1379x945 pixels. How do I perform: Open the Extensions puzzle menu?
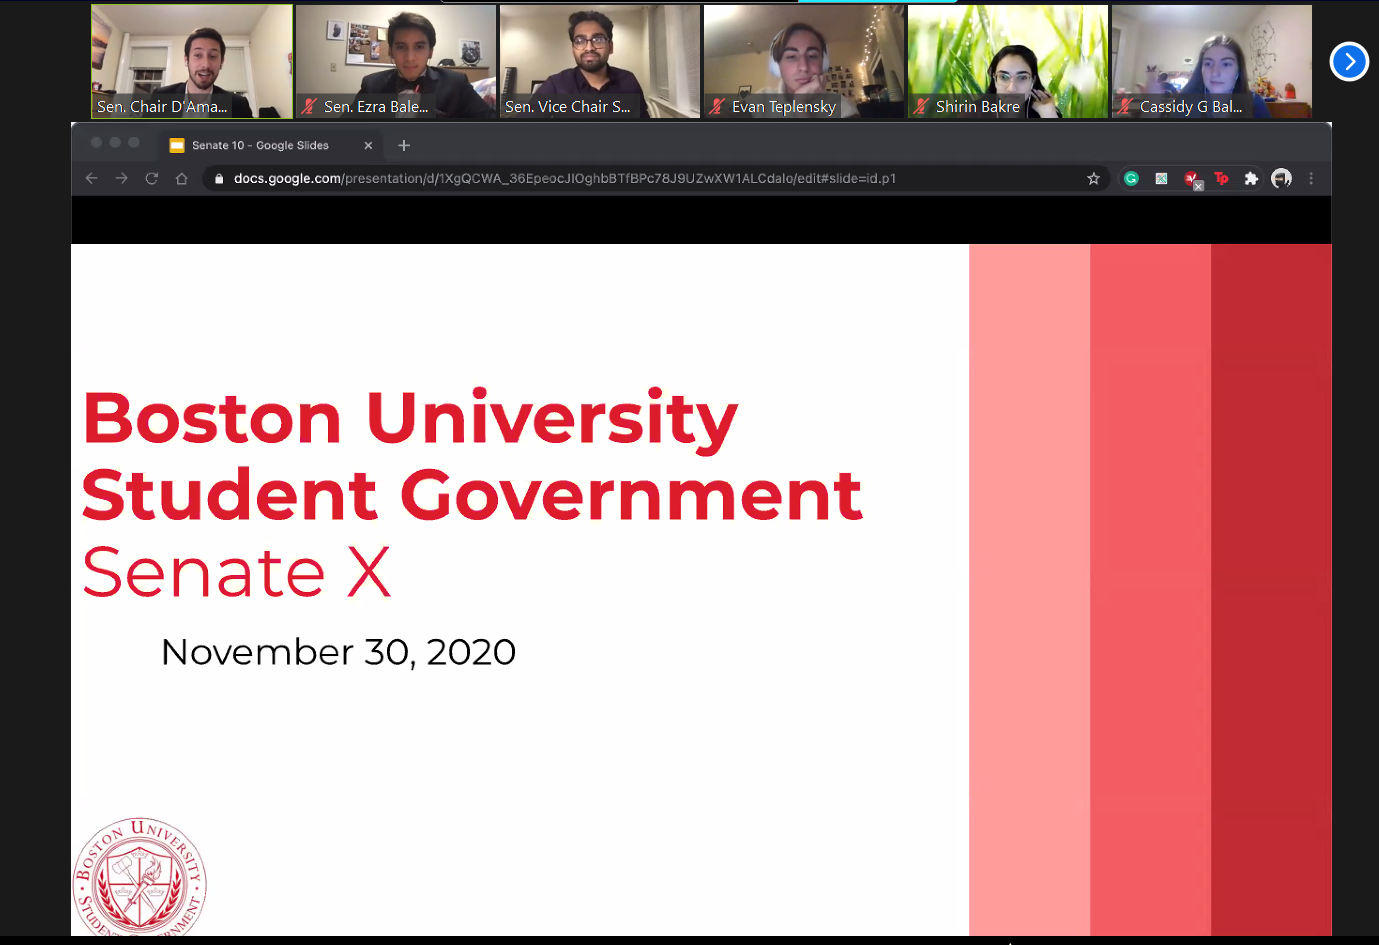coord(1251,178)
